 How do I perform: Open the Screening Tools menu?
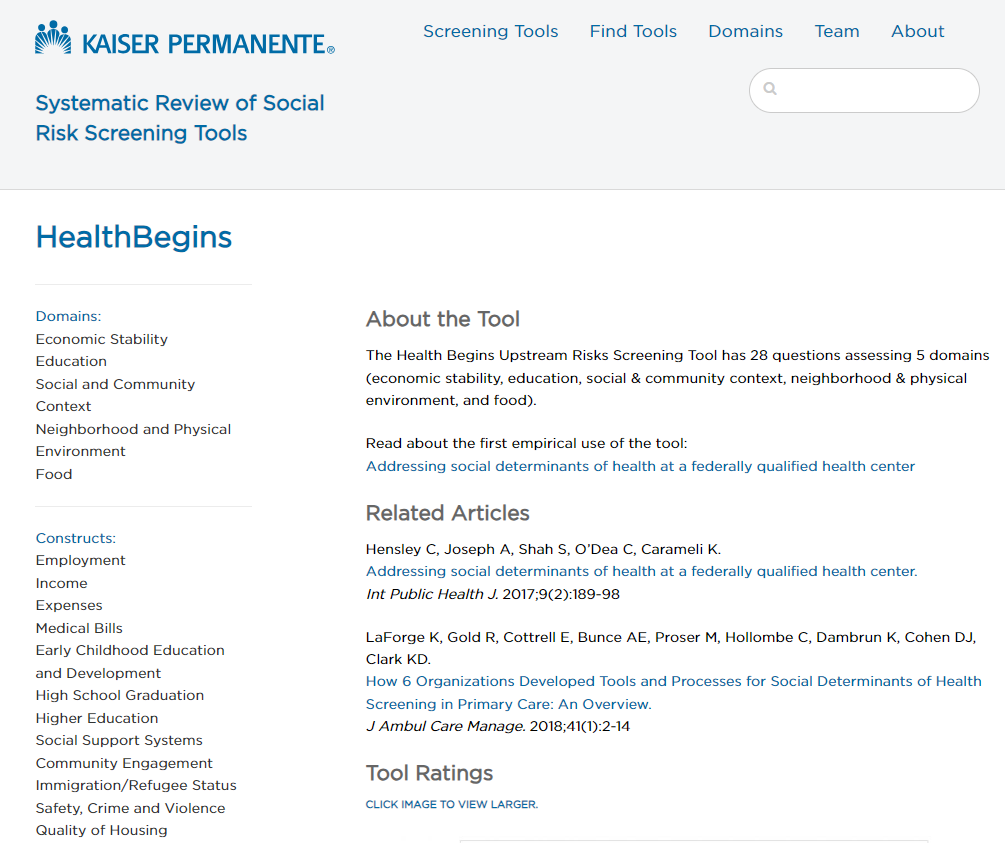pyautogui.click(x=490, y=31)
